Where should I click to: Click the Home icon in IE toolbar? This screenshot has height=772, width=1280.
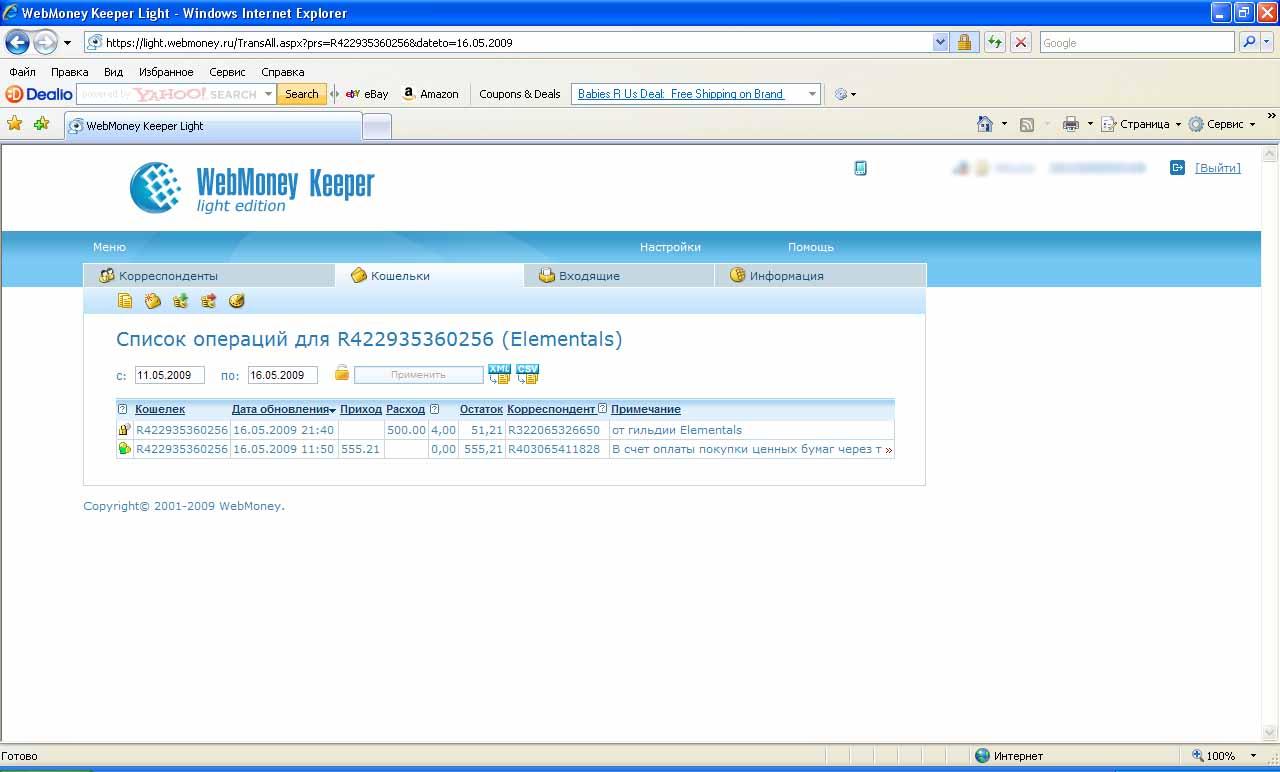[985, 124]
